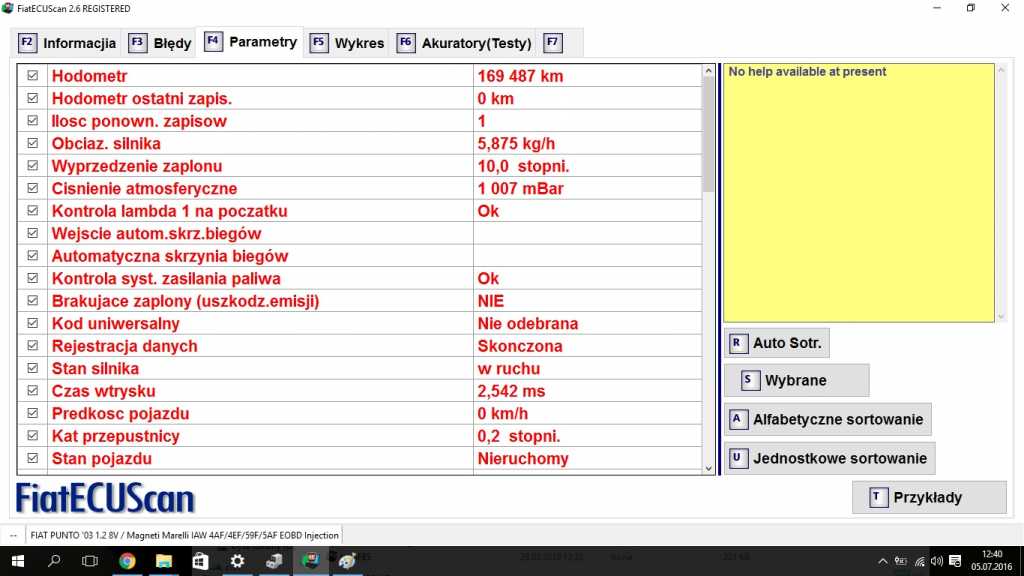The height and width of the screenshot is (576, 1024).
Task: Click the Alfabetyczne sortowanie button
Action: click(x=828, y=419)
